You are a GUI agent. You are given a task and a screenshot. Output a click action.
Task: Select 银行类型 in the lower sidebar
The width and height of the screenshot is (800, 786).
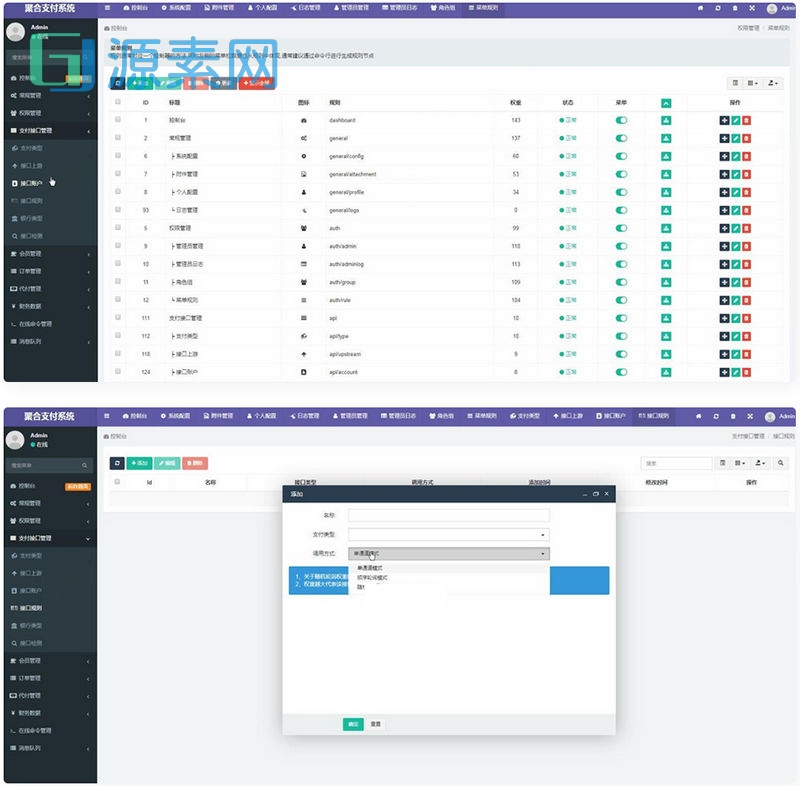pos(31,625)
